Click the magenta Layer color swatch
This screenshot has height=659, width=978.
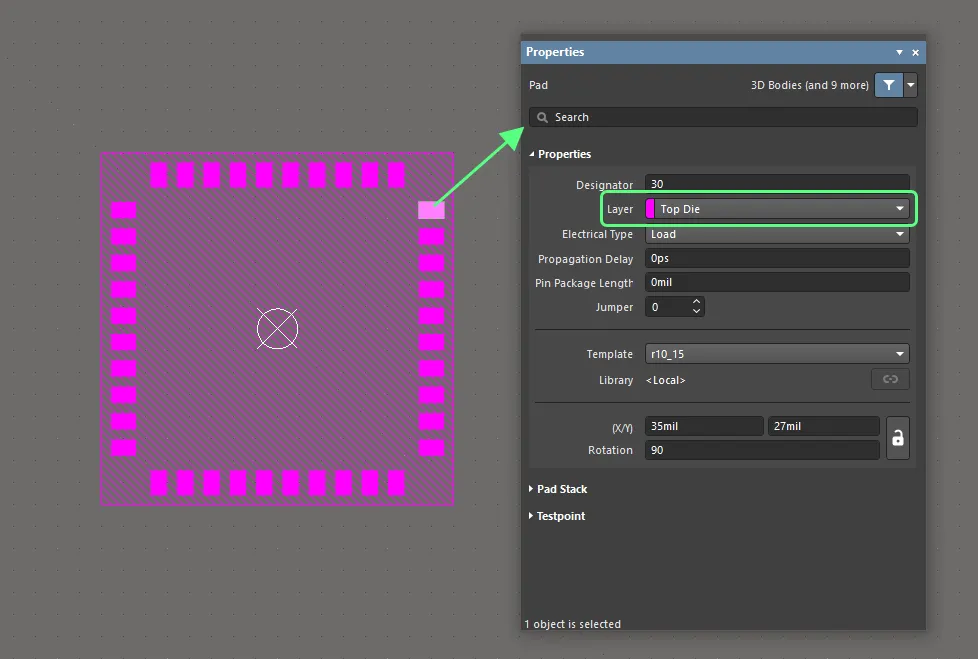[x=651, y=209]
